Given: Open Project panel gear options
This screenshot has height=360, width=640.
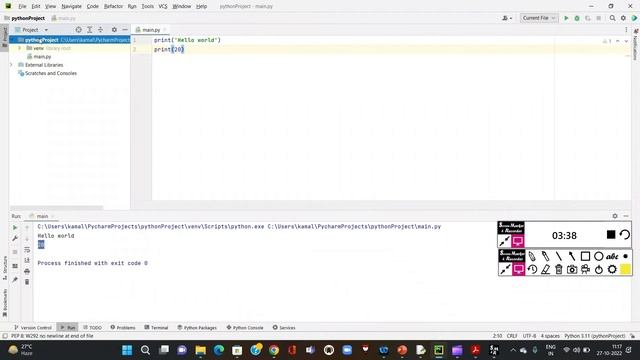Looking at the screenshot, I should [x=114, y=30].
